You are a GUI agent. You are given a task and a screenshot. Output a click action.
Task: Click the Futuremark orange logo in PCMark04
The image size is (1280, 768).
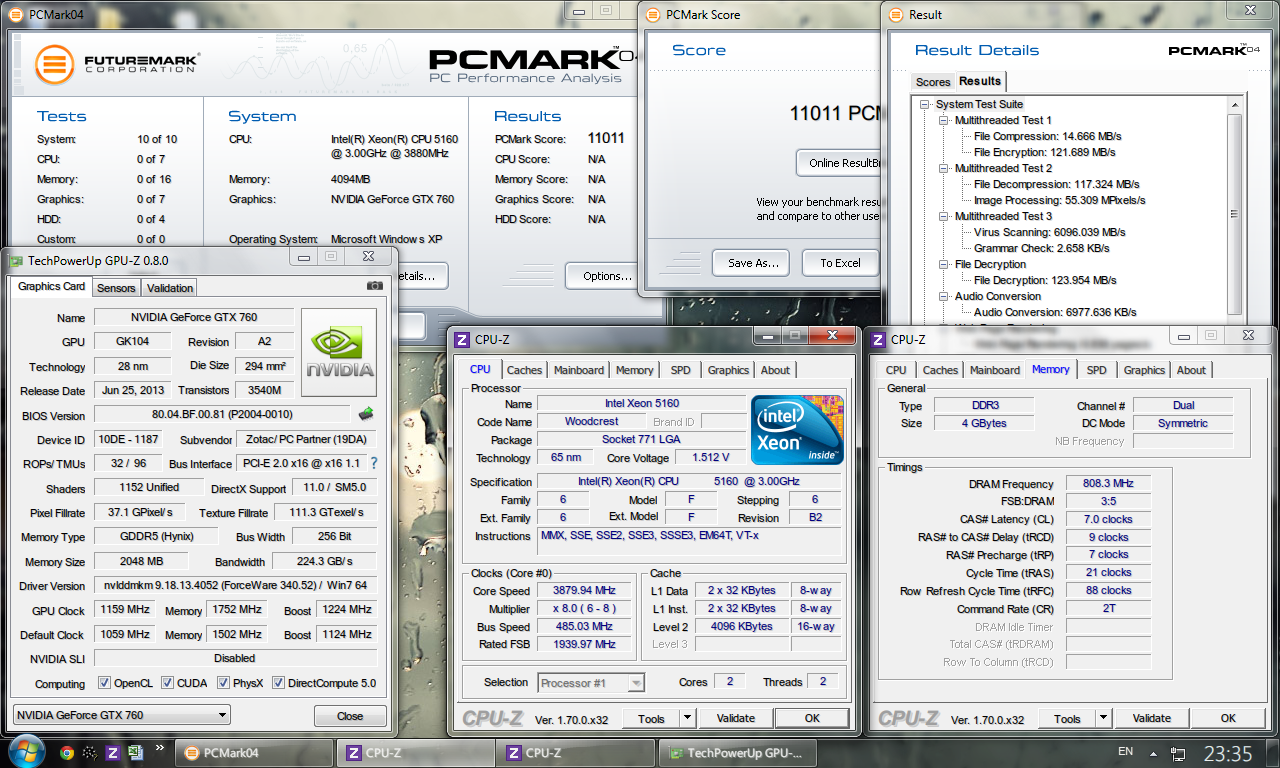pyautogui.click(x=55, y=65)
